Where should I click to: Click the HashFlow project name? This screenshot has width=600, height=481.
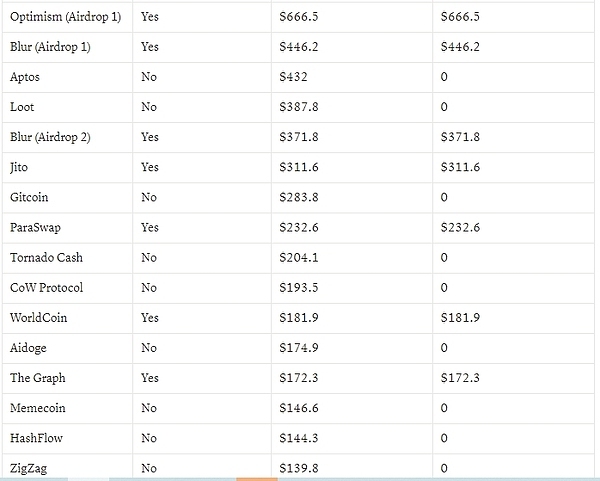click(x=36, y=437)
